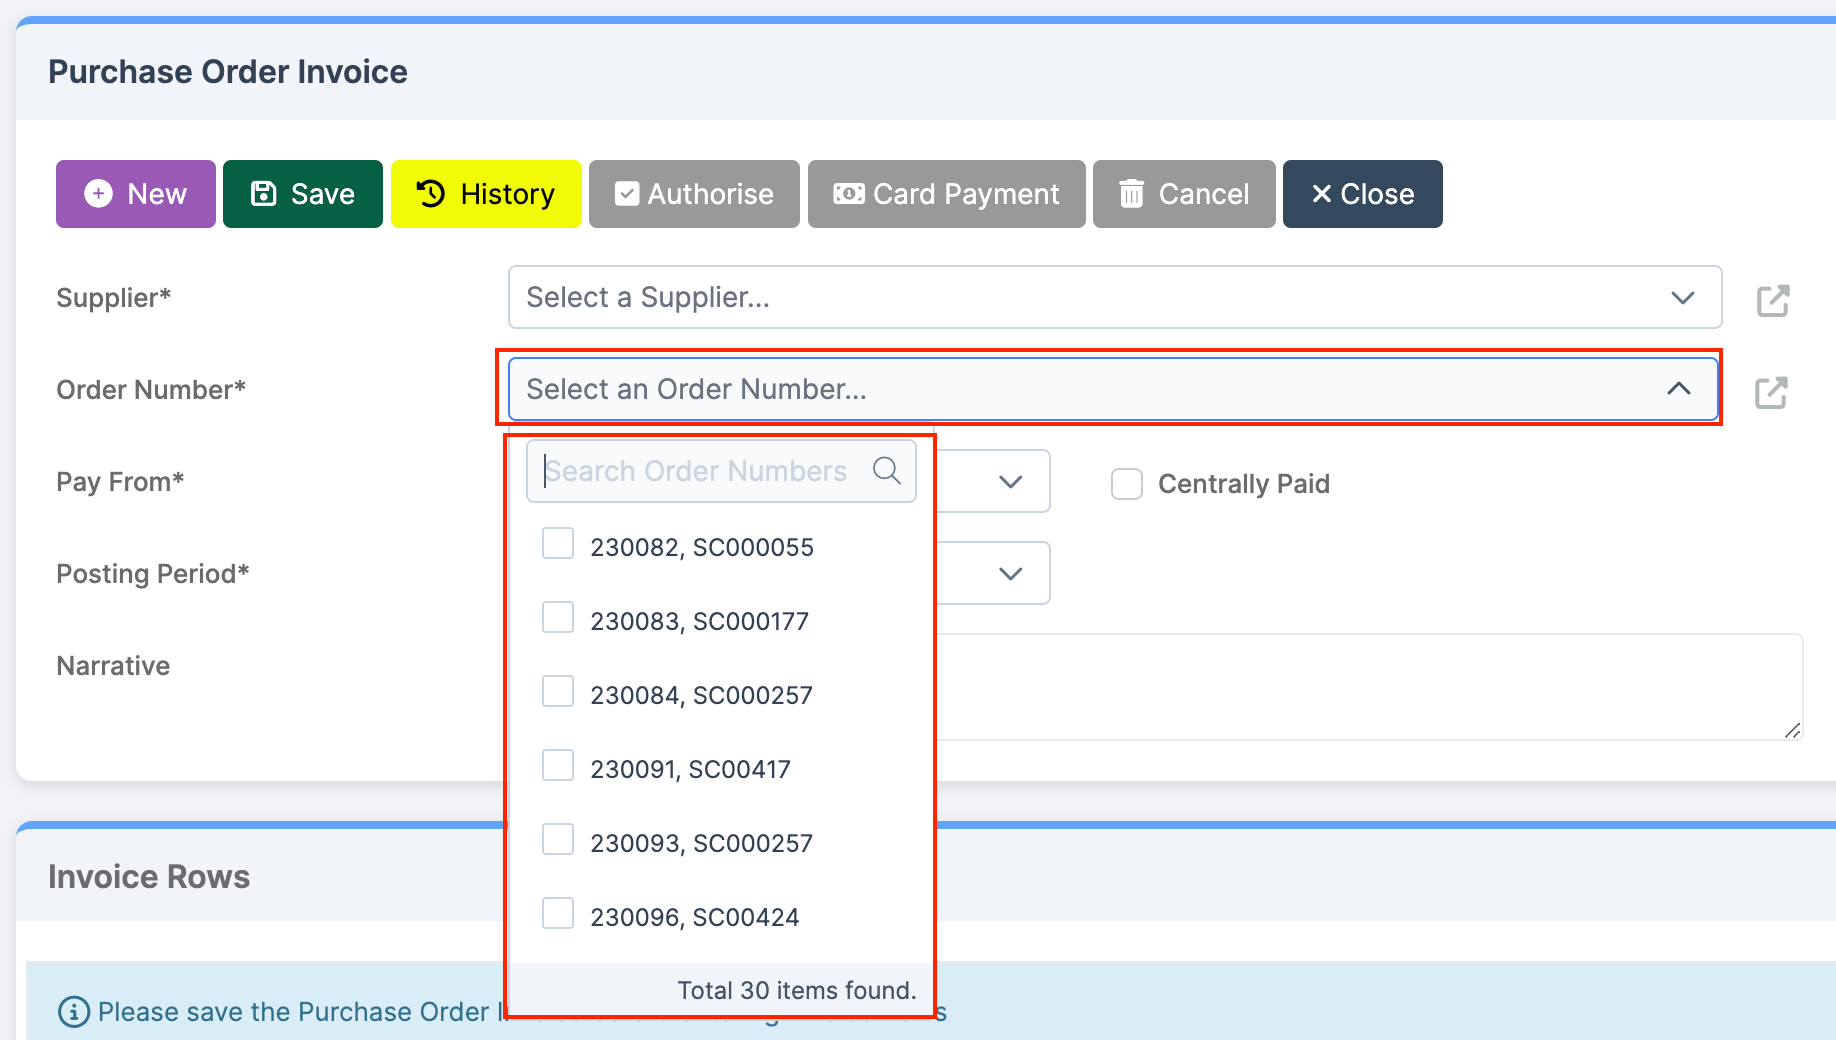Click the Cancel trash button
The width and height of the screenshot is (1836, 1040).
pyautogui.click(x=1184, y=194)
